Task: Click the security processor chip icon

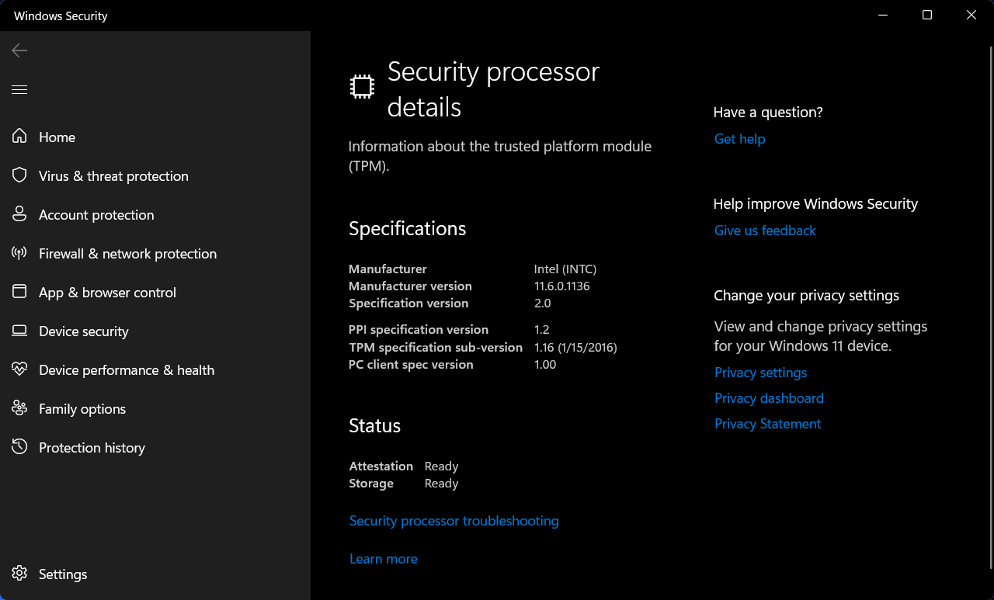Action: point(360,87)
